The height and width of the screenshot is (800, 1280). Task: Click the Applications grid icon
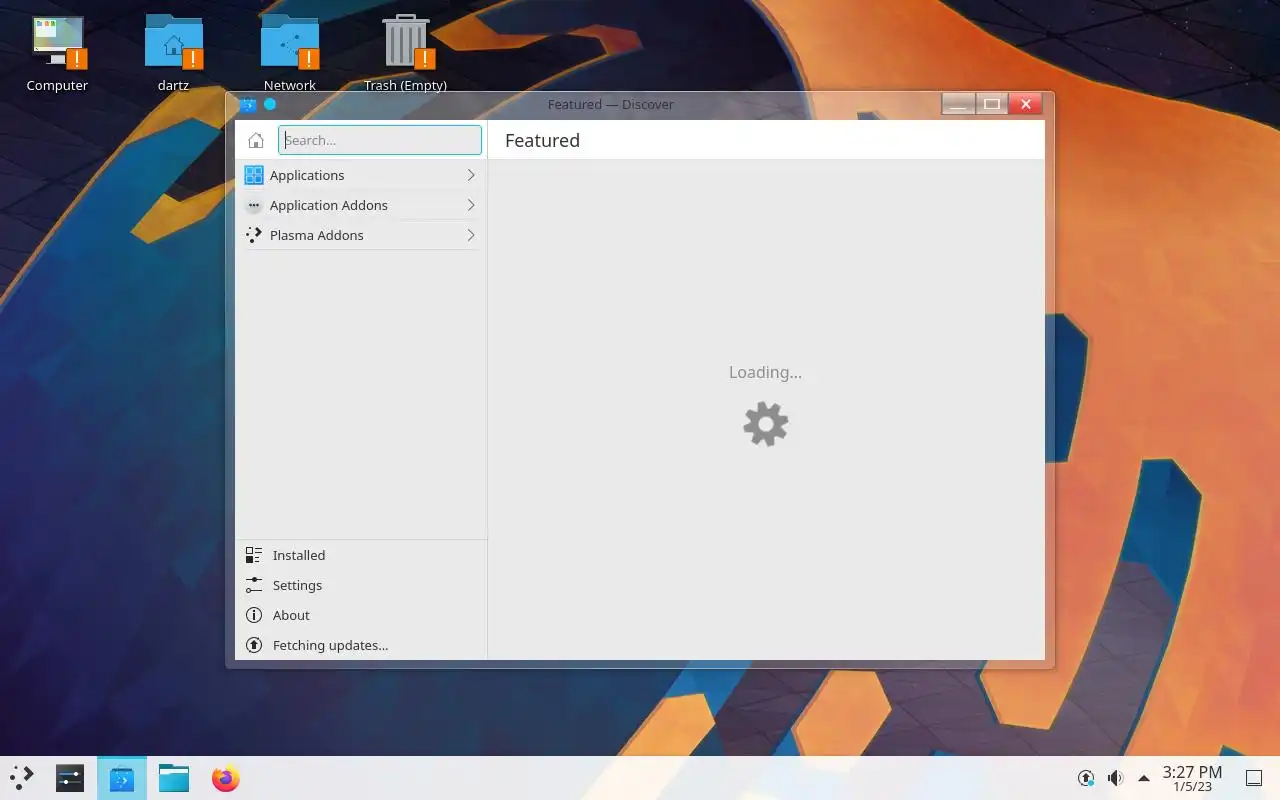254,175
